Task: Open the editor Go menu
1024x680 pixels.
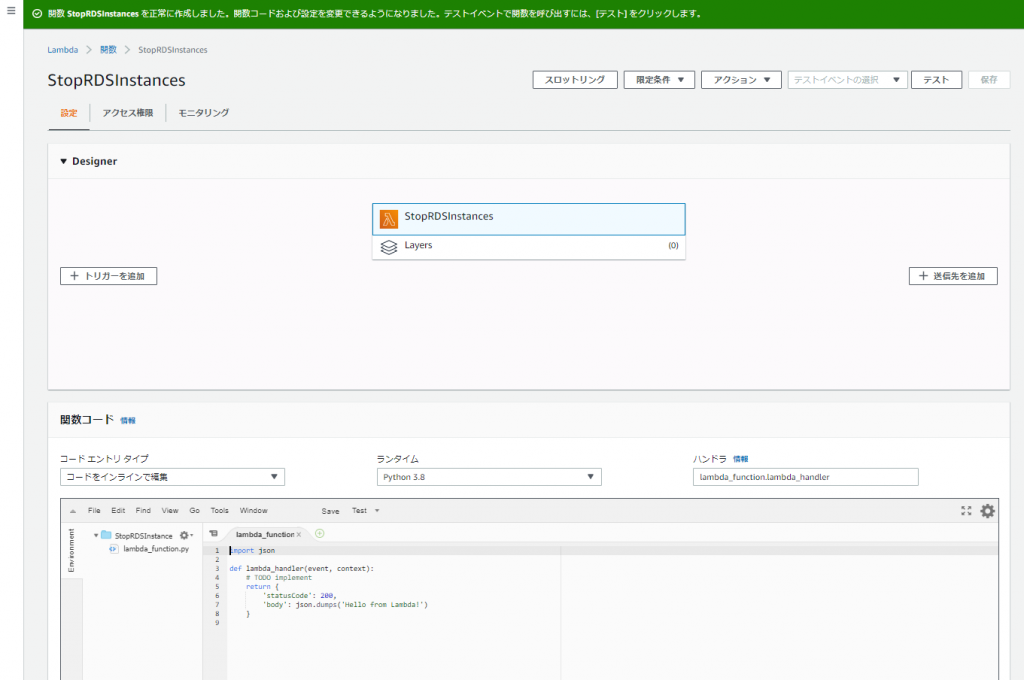Action: [x=195, y=511]
